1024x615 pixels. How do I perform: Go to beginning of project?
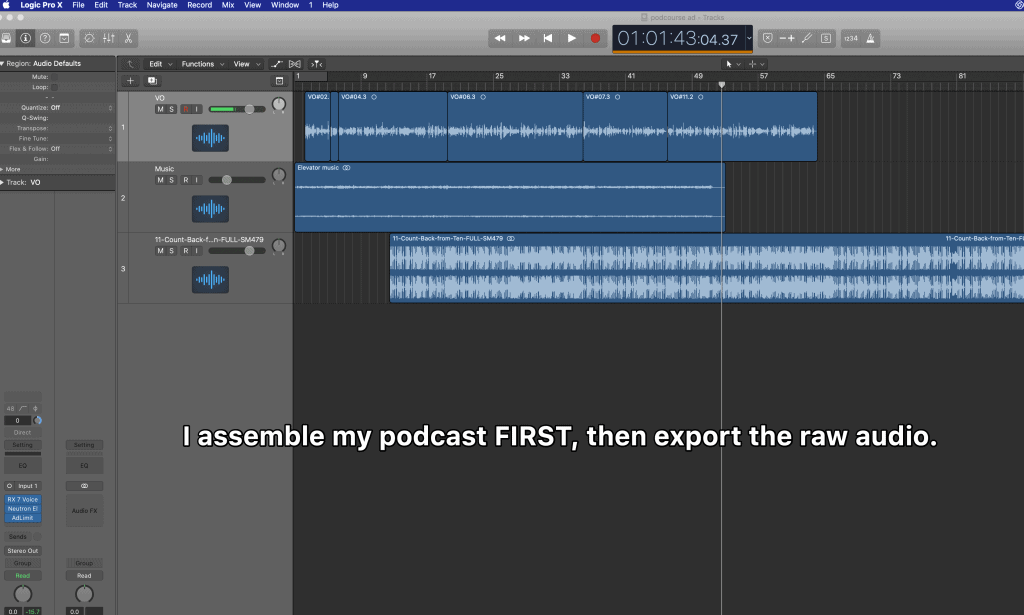click(548, 39)
